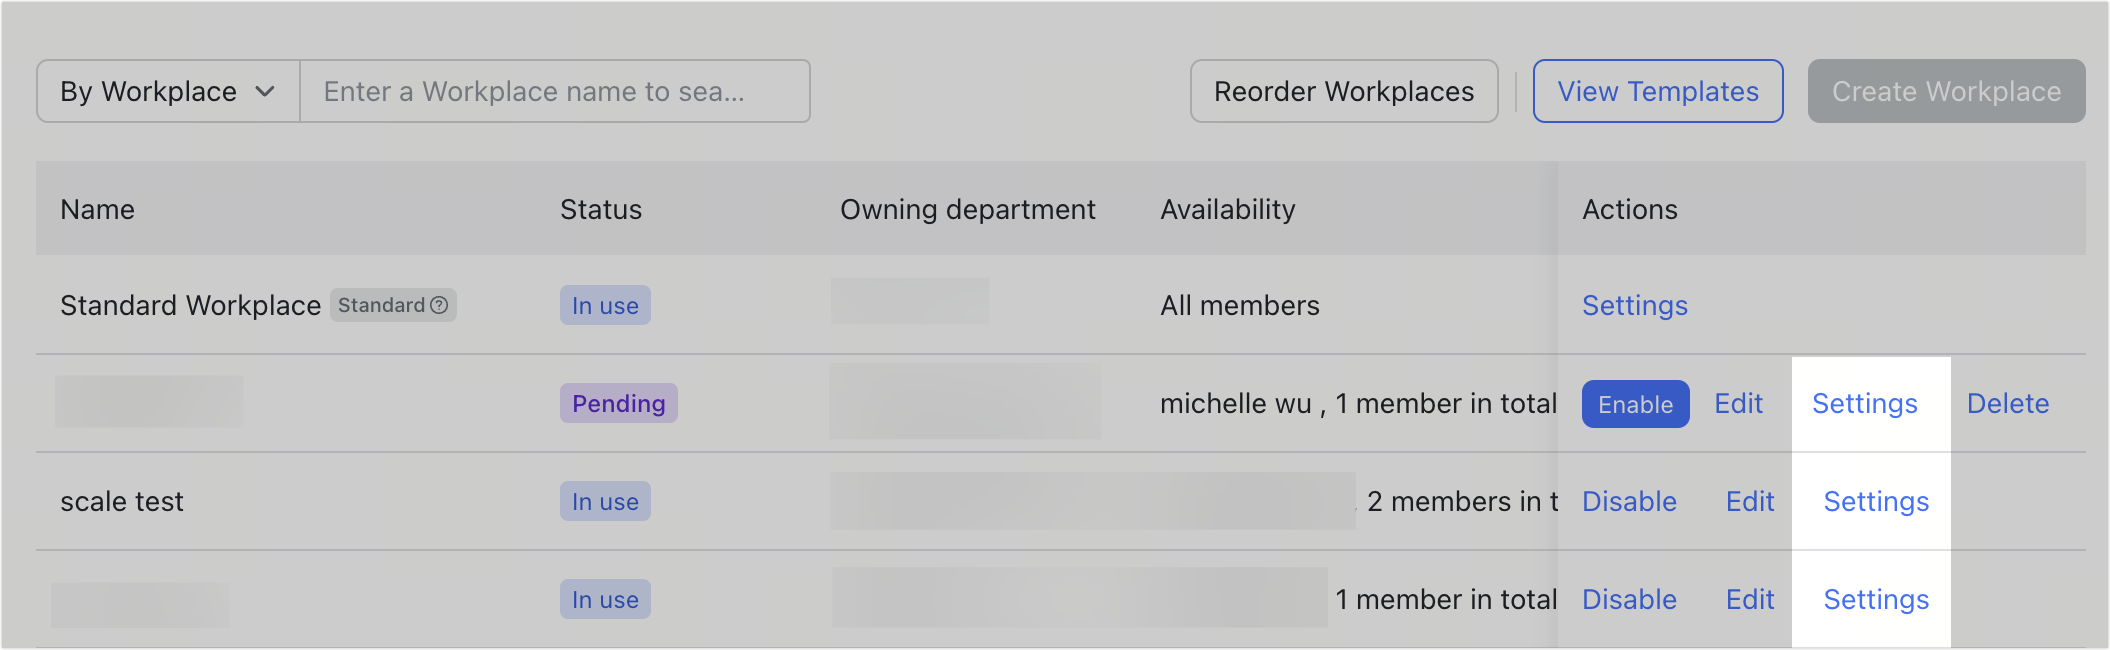
Task: Click the Name column header
Action: [97, 209]
